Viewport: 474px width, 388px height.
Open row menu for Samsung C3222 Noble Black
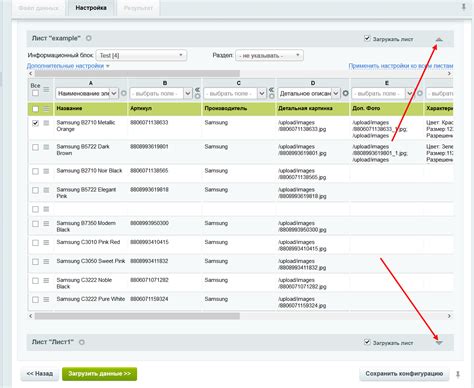pos(46,281)
